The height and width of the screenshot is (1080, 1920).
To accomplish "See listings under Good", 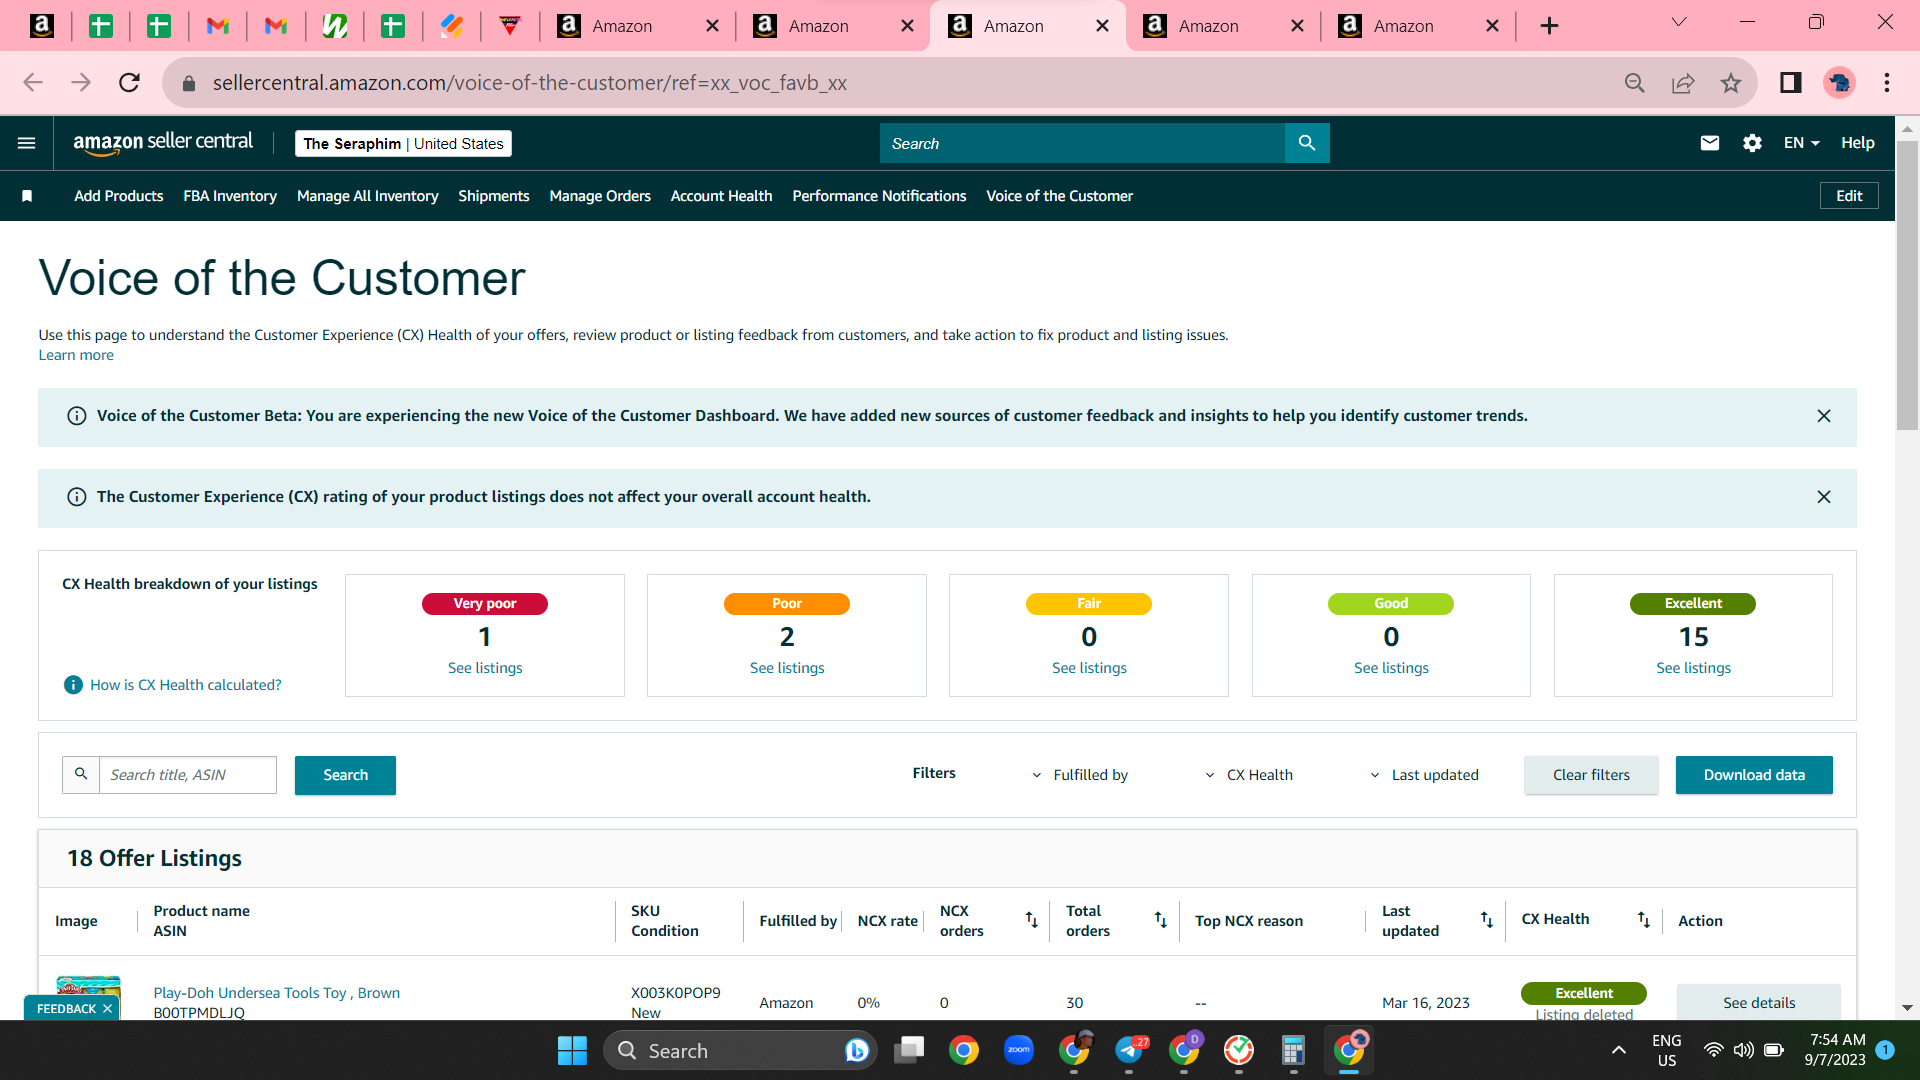I will (x=1391, y=668).
